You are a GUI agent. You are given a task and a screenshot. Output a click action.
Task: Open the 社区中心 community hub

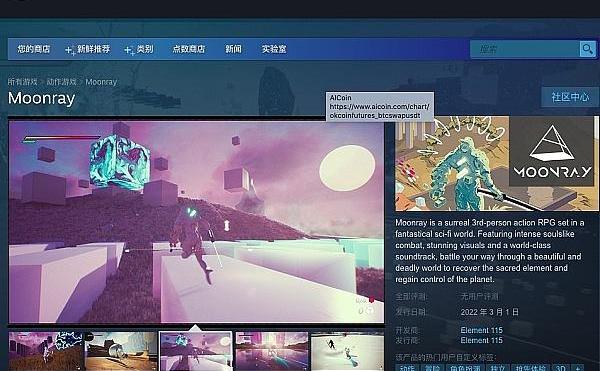click(x=570, y=97)
